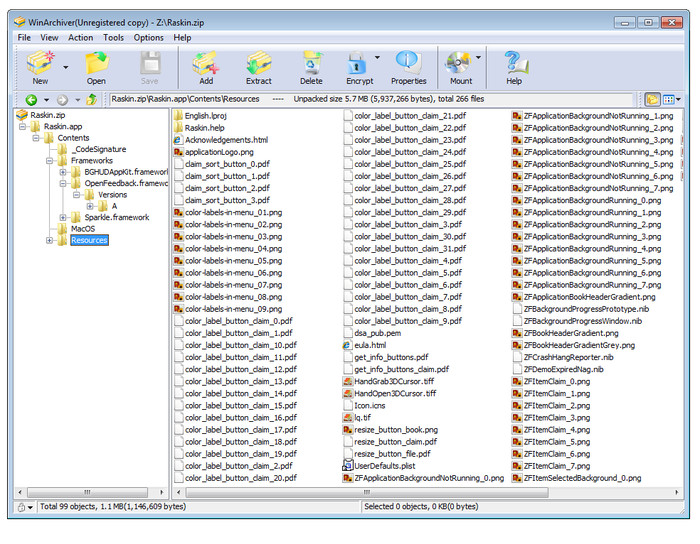Screen dimensions: 700x544
Task: Click the Extract toolbar icon
Action: click(x=259, y=62)
